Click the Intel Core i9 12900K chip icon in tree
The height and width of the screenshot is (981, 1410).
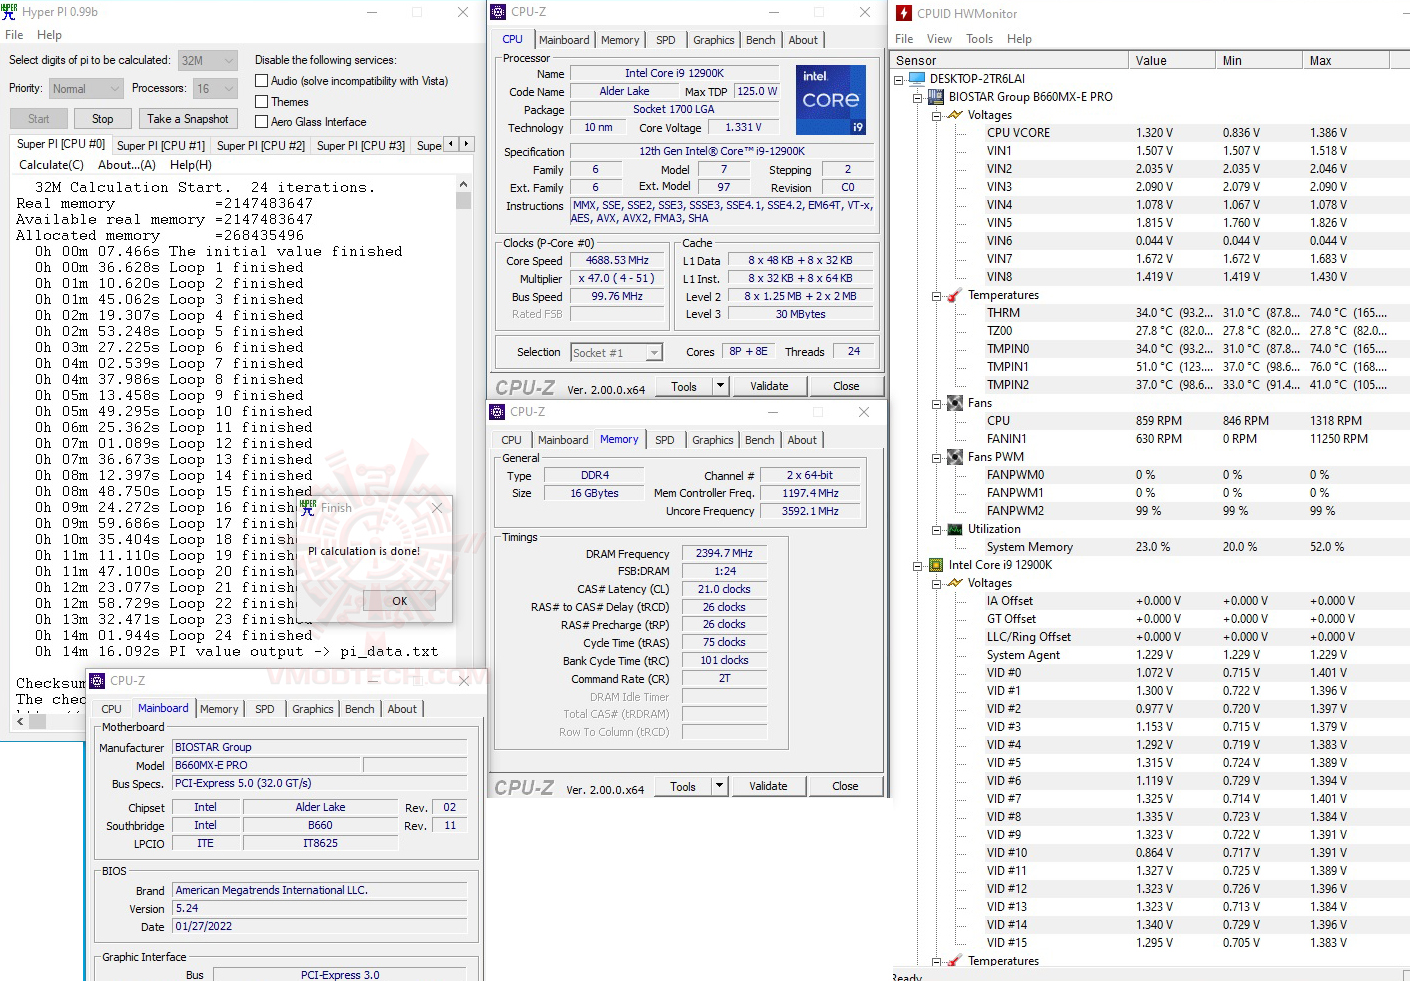click(x=936, y=565)
